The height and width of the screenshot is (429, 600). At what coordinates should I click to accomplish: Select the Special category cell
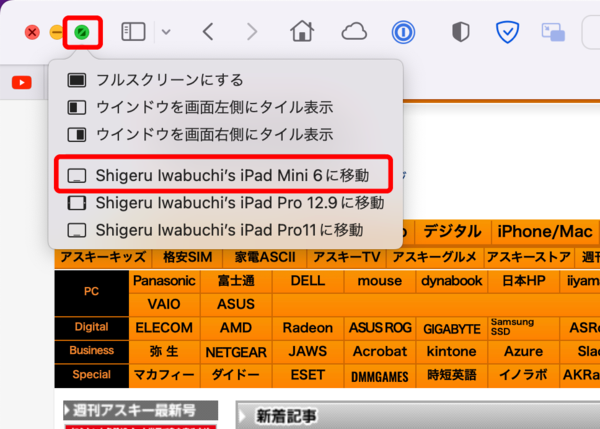(91, 375)
